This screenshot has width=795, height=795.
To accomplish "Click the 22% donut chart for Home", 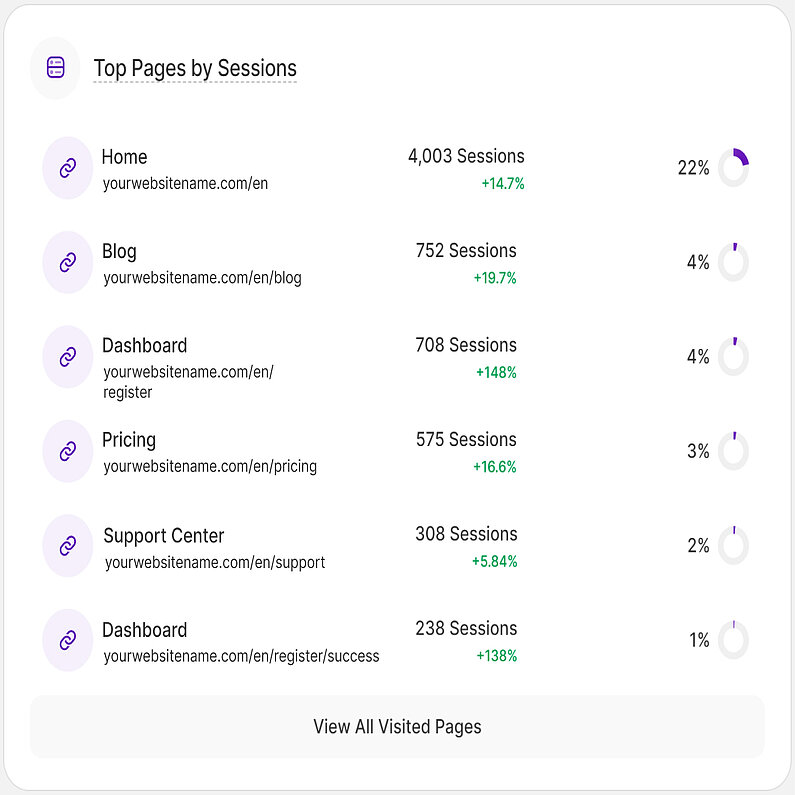I will pyautogui.click(x=733, y=168).
